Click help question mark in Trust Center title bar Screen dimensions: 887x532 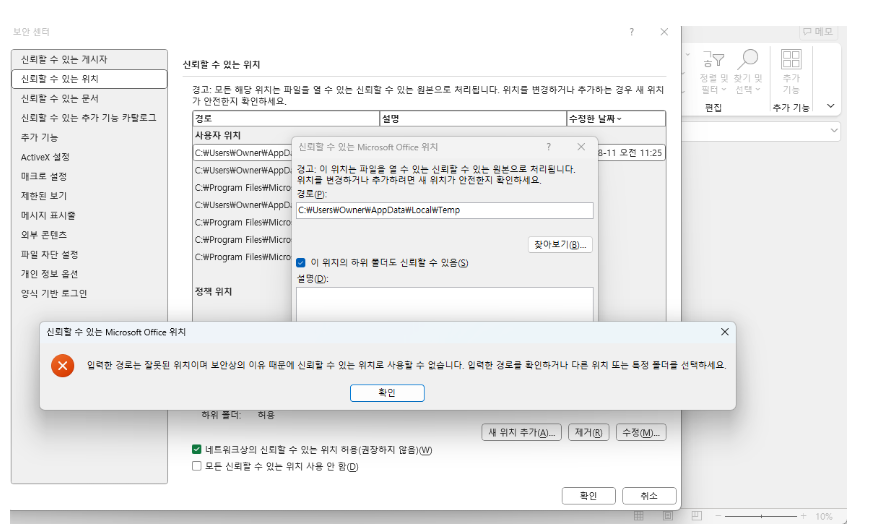coord(632,32)
